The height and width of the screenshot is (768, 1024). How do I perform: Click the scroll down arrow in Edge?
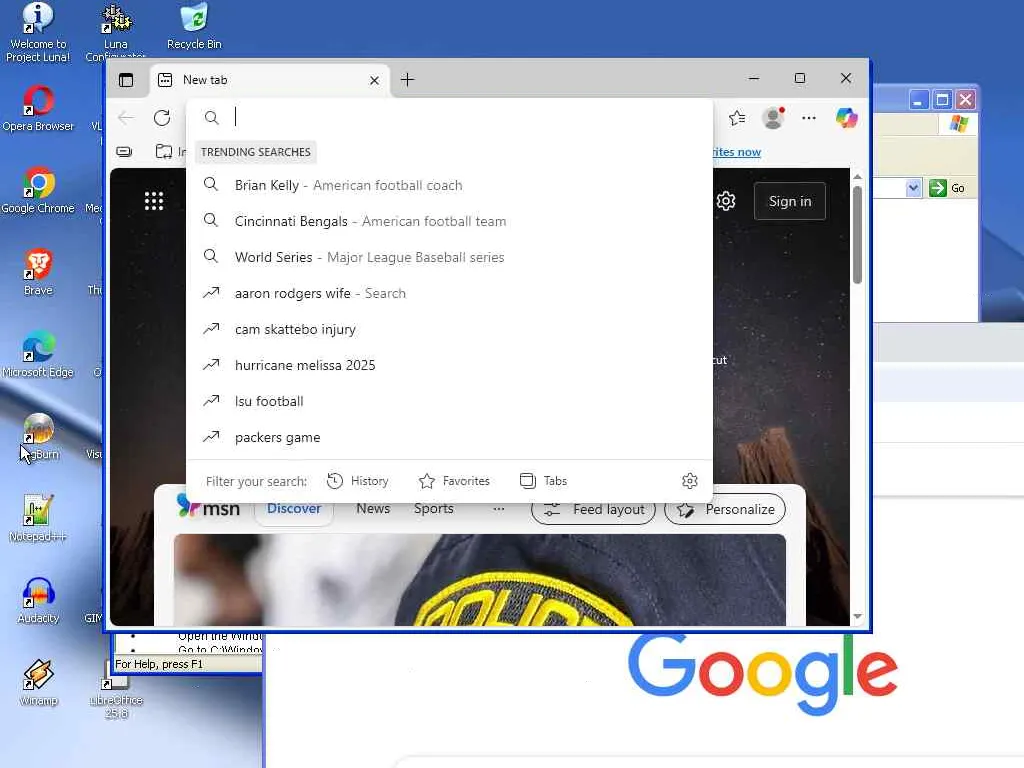tap(857, 616)
